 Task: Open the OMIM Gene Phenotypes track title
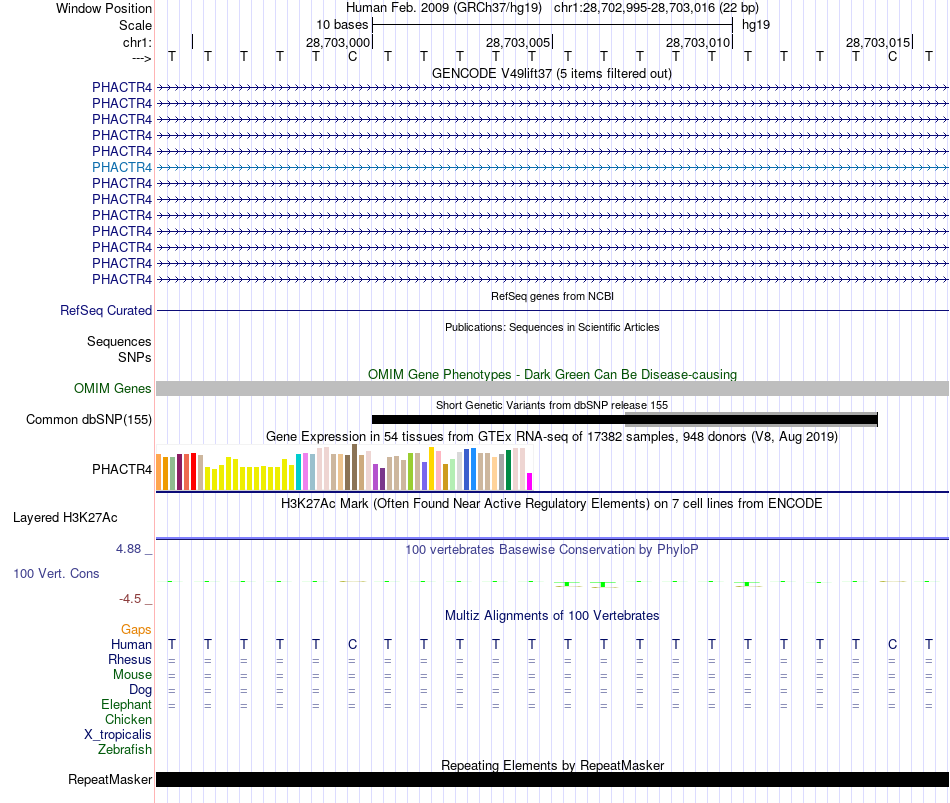point(552,375)
